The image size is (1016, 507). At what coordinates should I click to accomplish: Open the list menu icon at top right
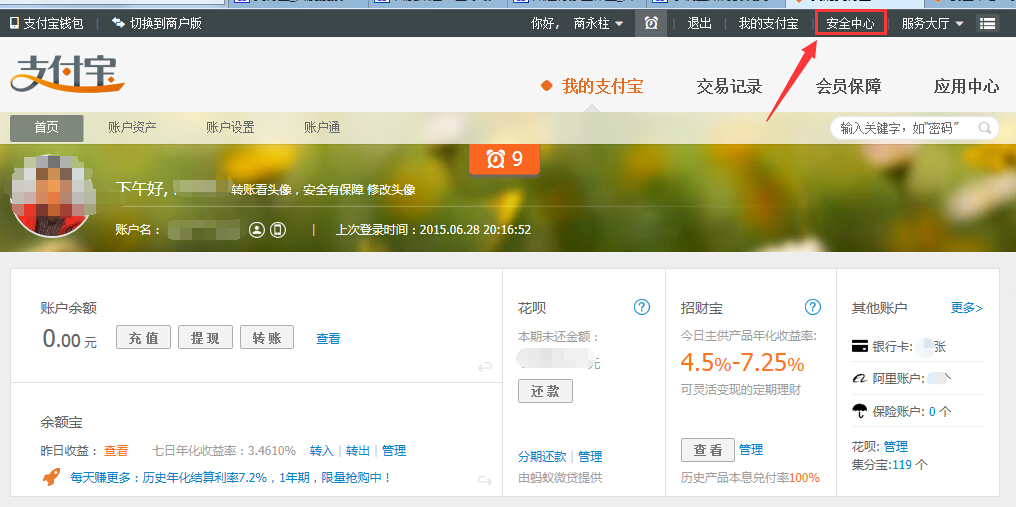point(987,23)
